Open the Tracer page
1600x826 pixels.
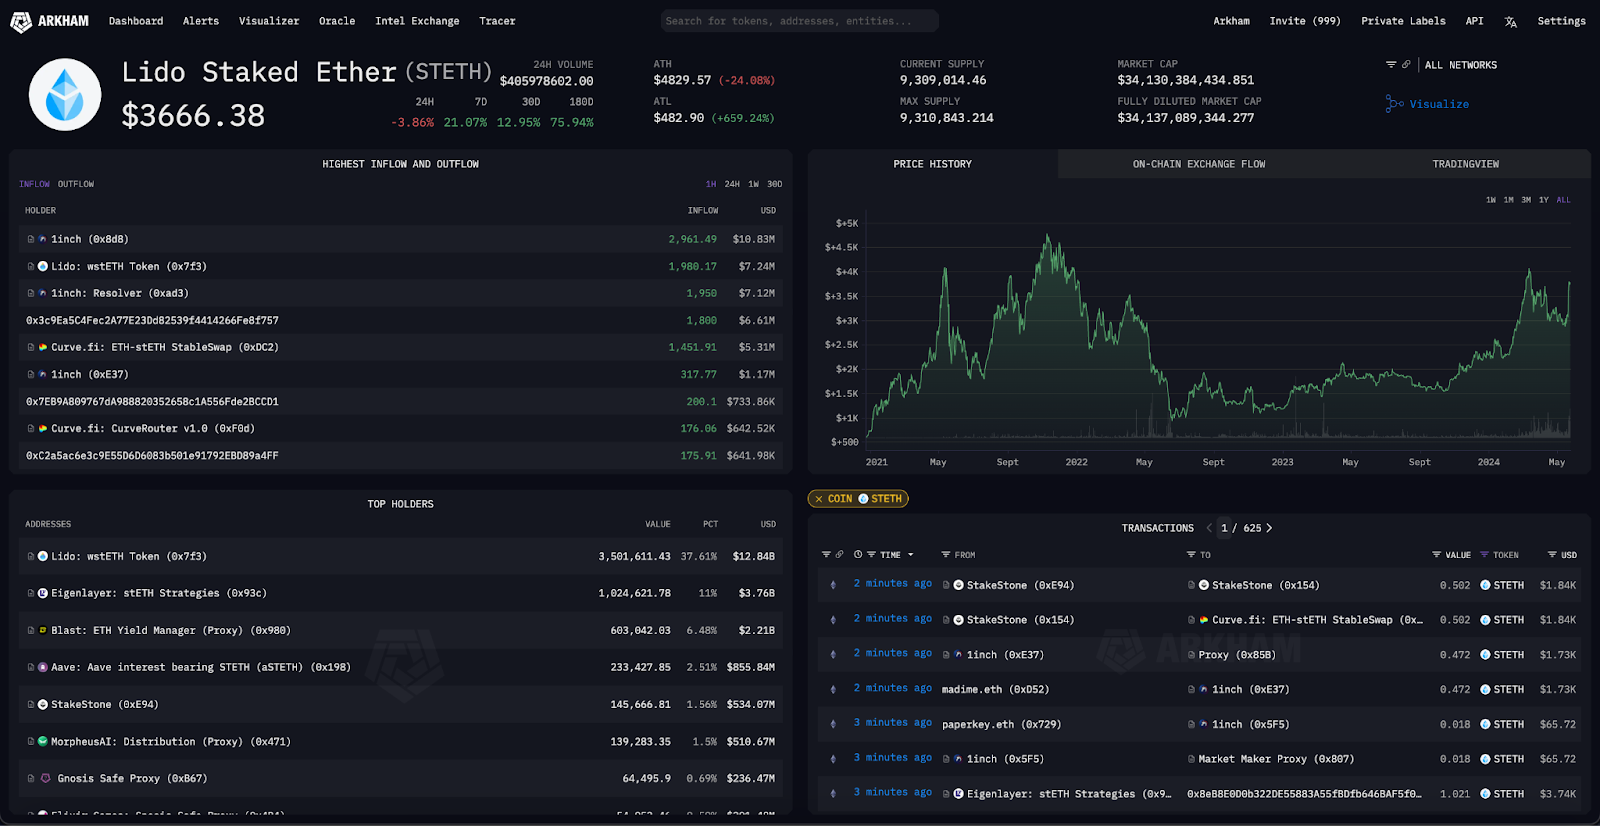point(497,21)
